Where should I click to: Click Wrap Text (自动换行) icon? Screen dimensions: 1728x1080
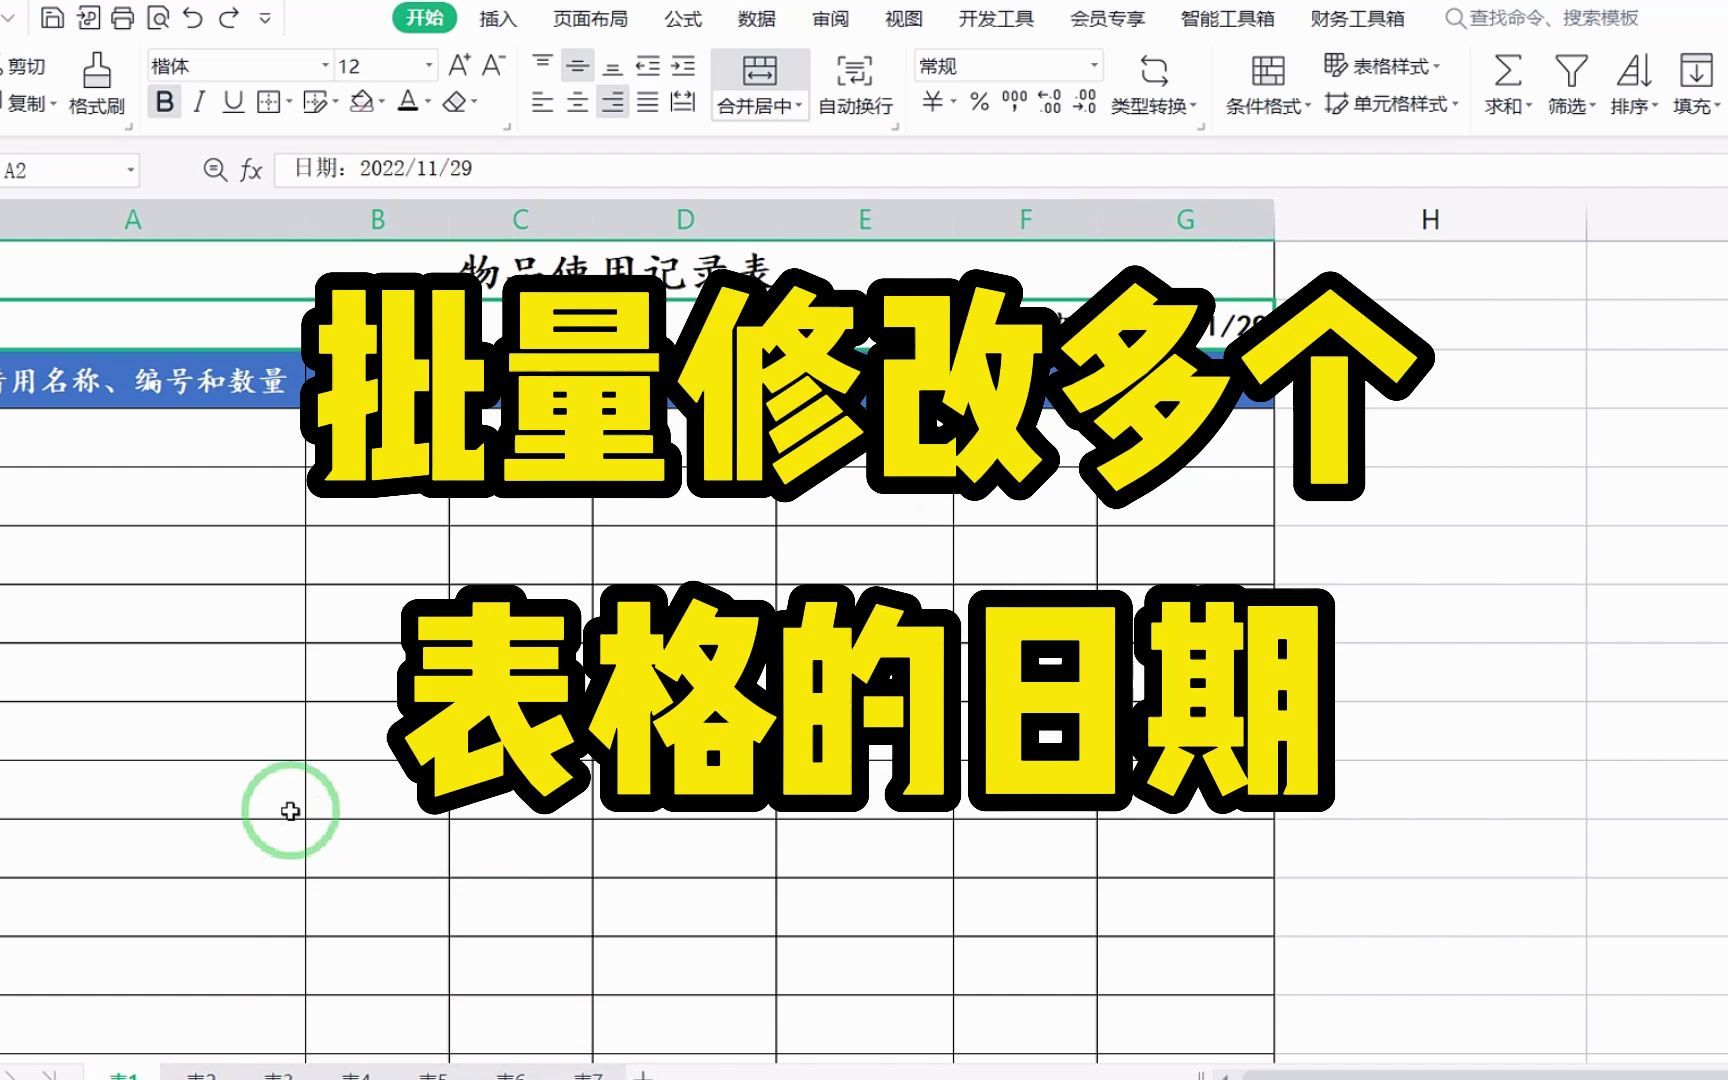click(855, 84)
